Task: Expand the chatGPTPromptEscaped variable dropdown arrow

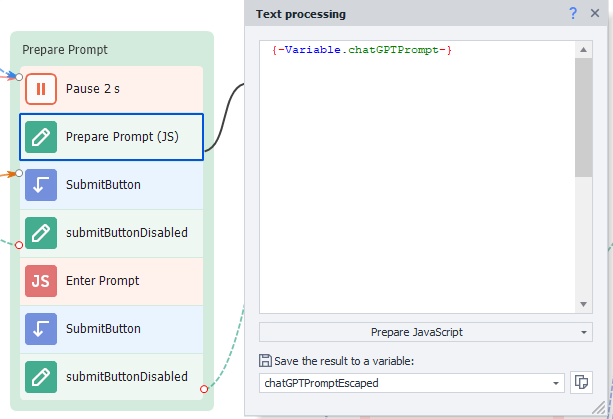Action: (556, 383)
